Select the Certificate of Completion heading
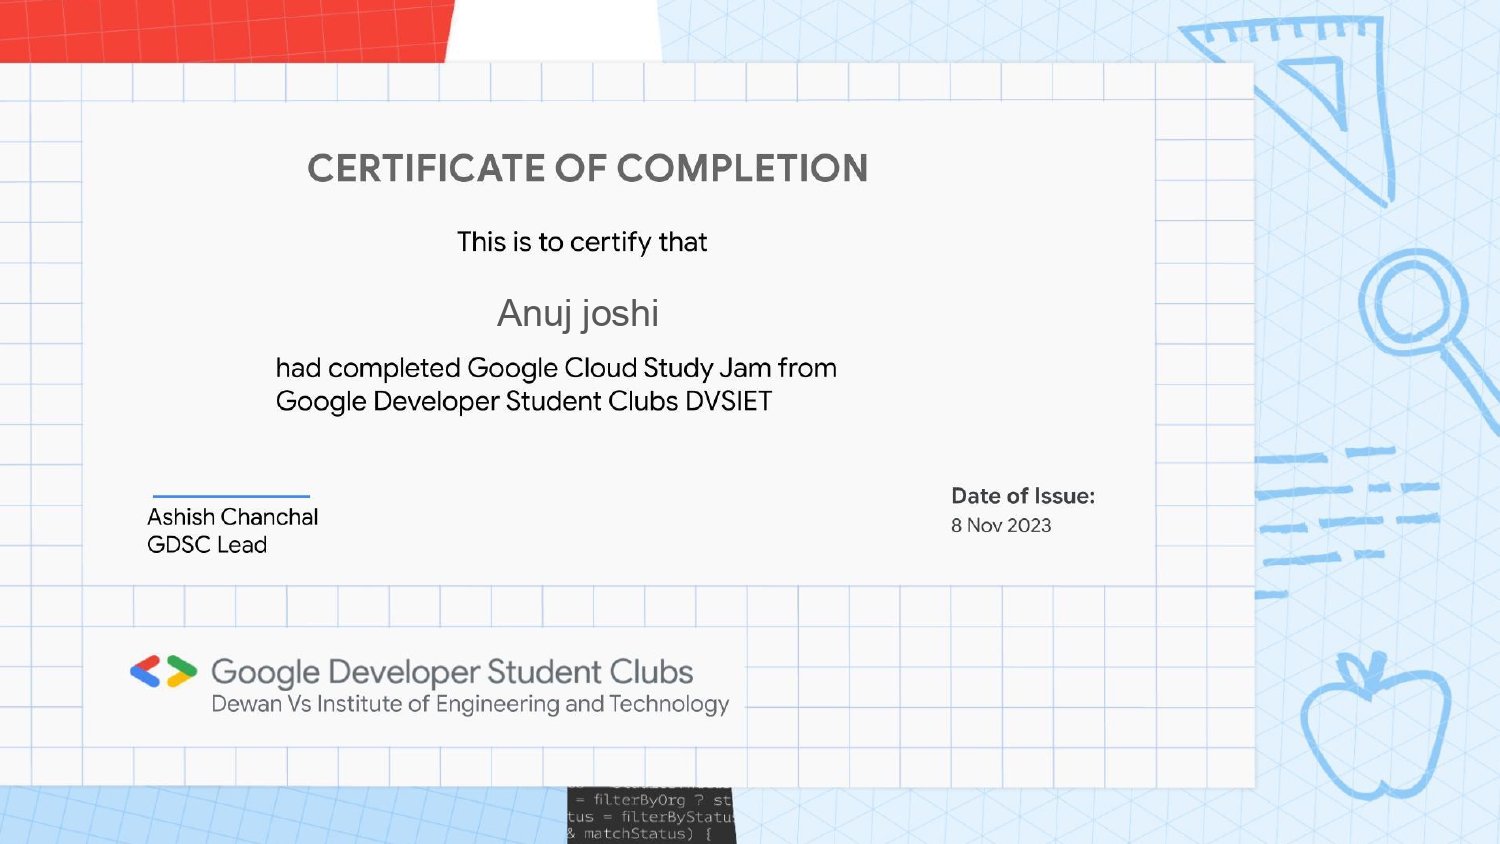This screenshot has height=844, width=1500. [587, 168]
